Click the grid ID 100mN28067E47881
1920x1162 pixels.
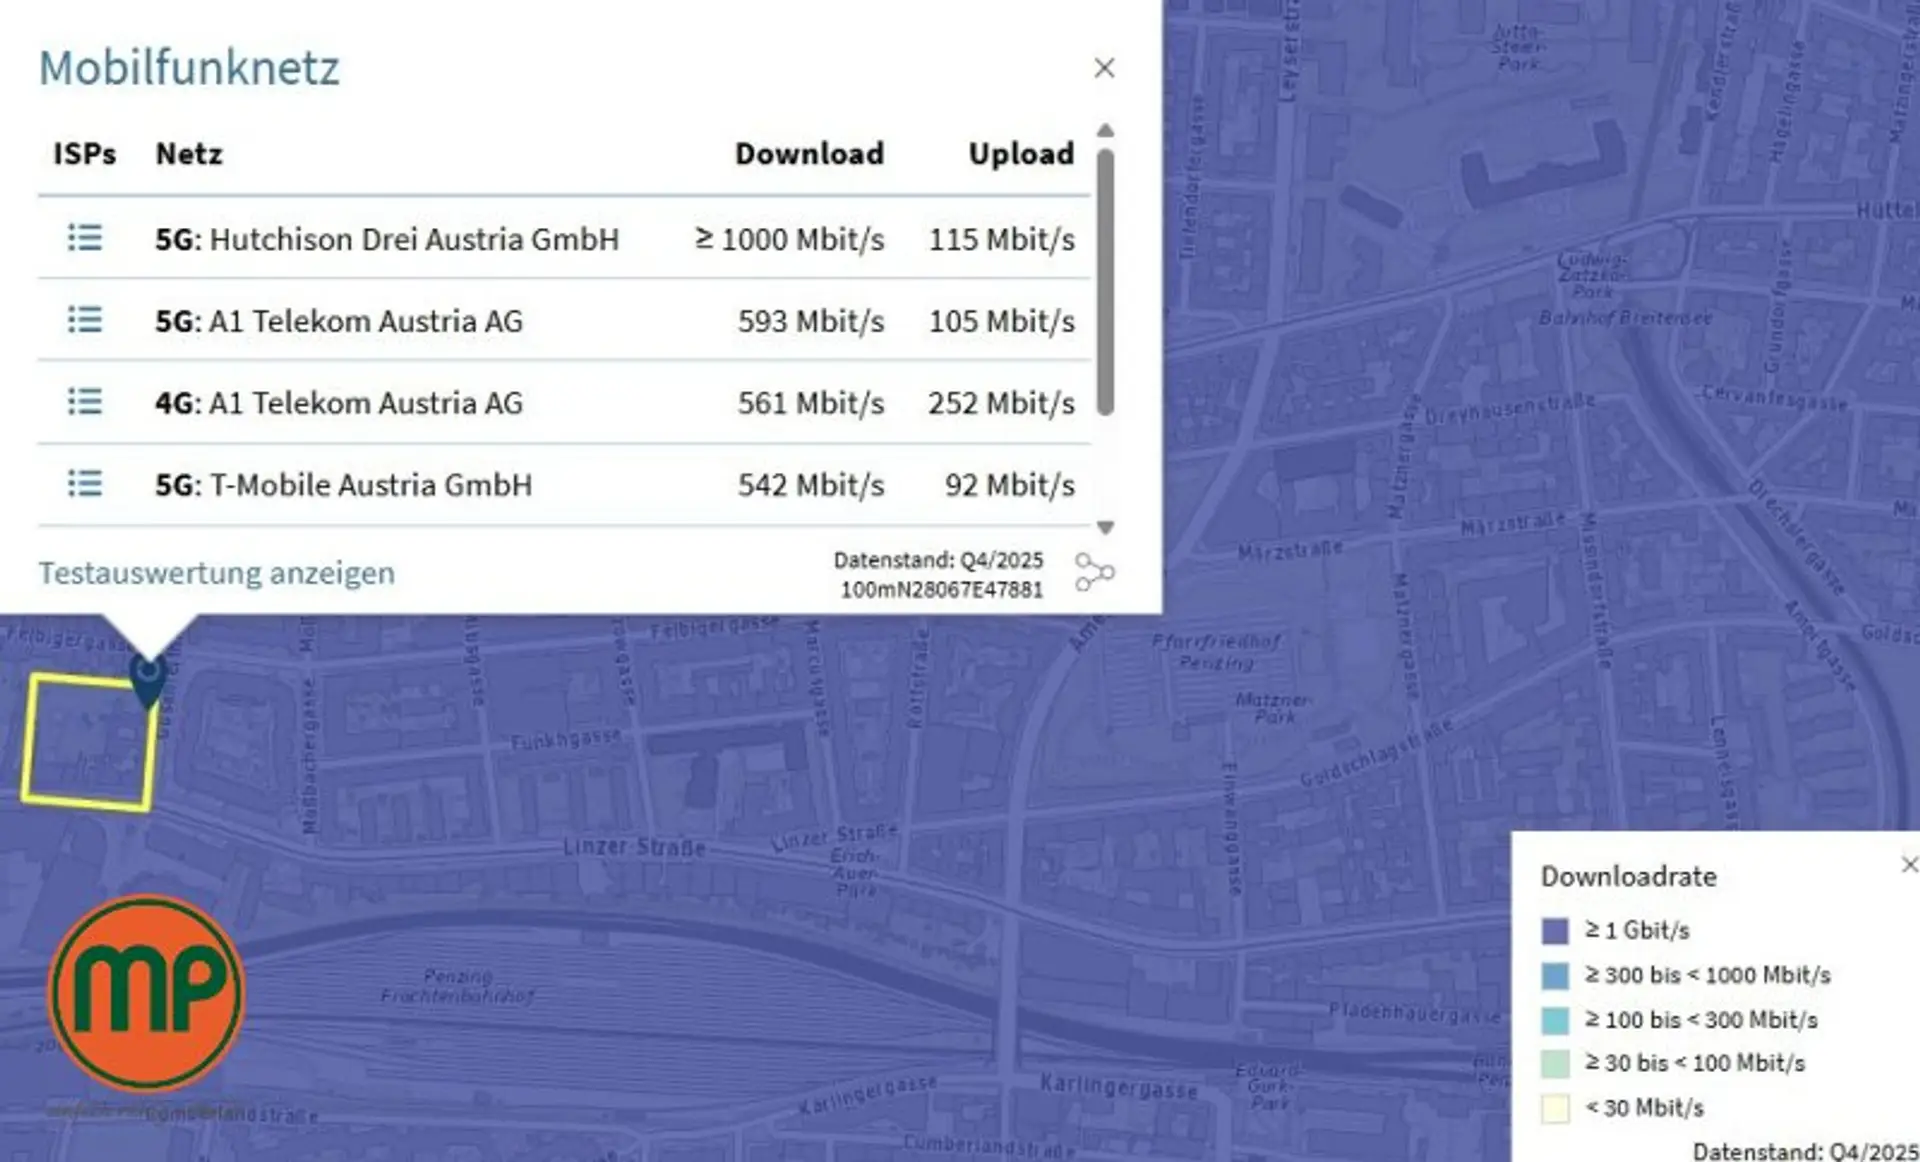[941, 590]
